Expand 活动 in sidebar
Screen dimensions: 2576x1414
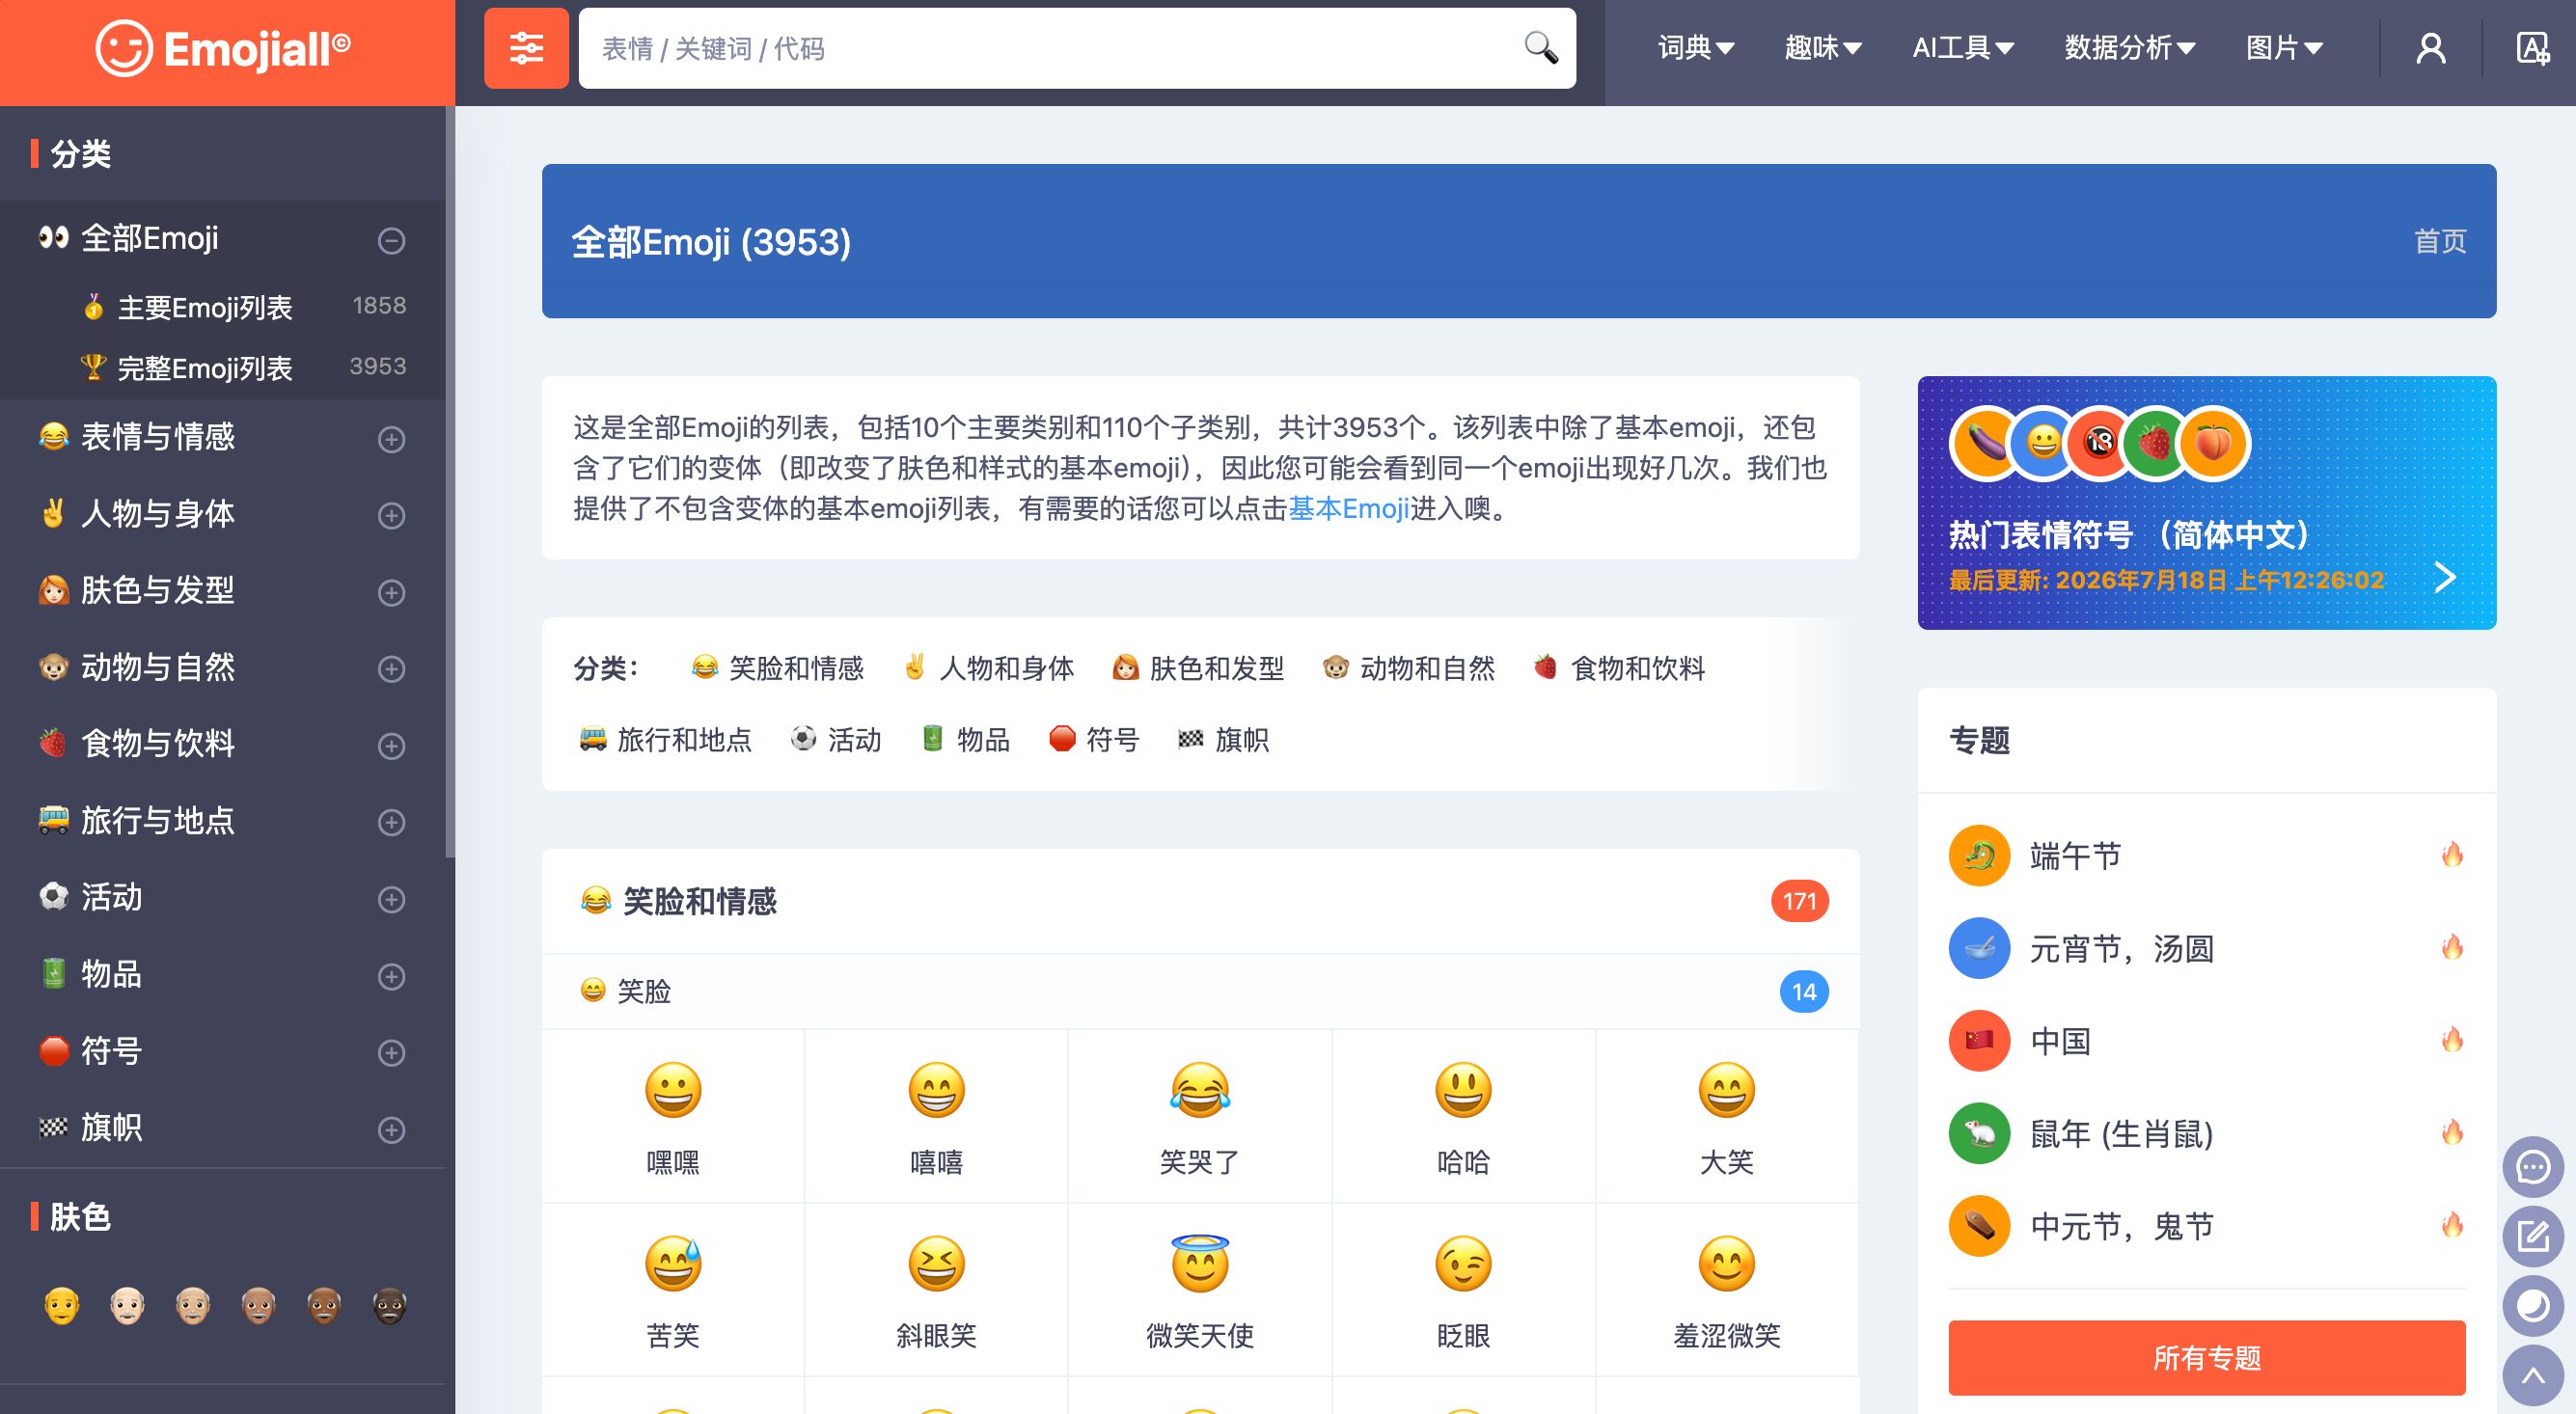point(391,899)
